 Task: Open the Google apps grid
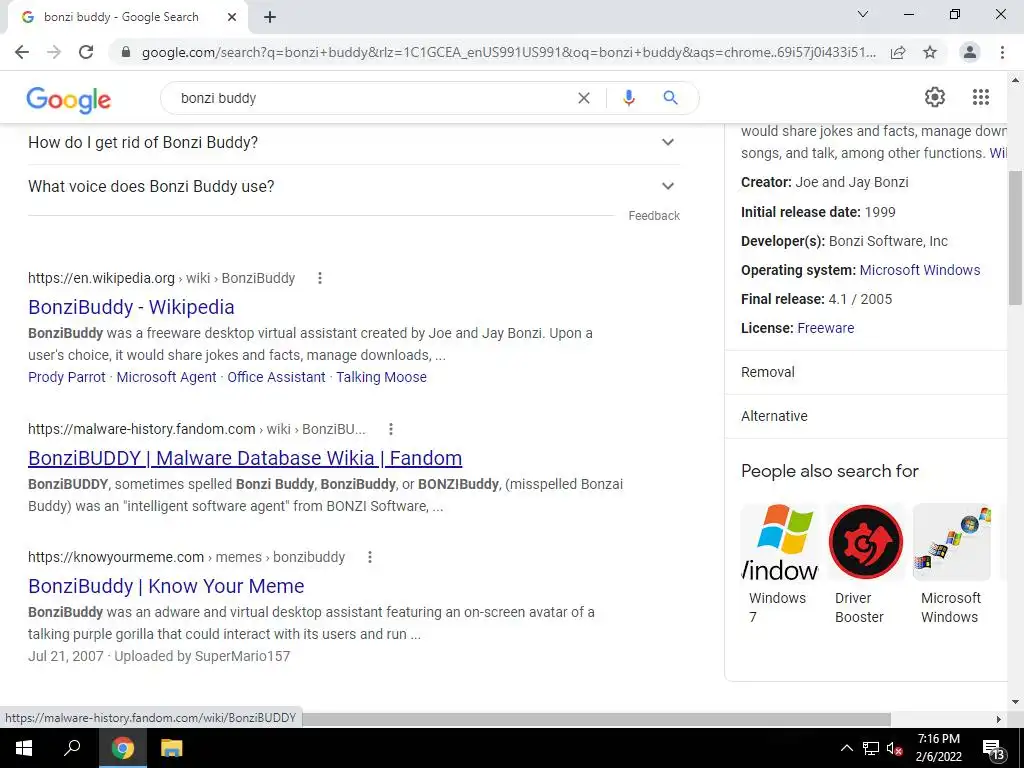980,97
